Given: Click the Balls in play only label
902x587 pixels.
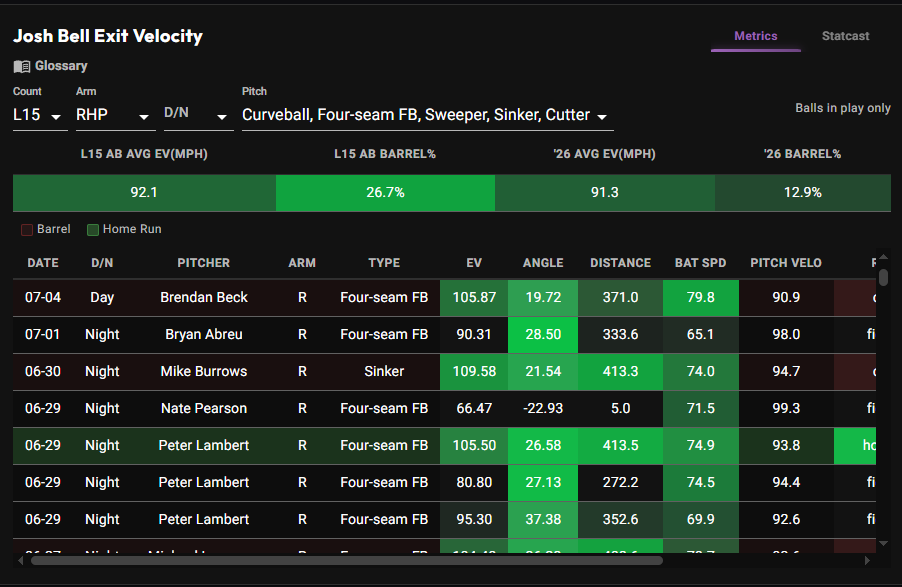Looking at the screenshot, I should click(843, 108).
